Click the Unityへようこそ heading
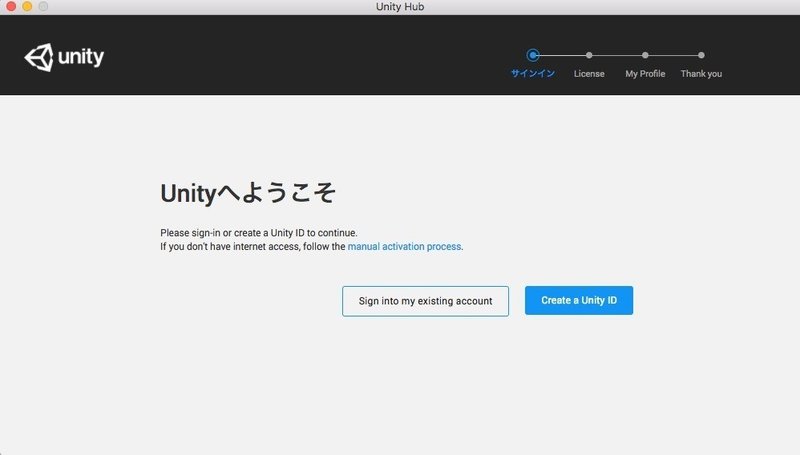The image size is (800, 455). pyautogui.click(x=248, y=193)
